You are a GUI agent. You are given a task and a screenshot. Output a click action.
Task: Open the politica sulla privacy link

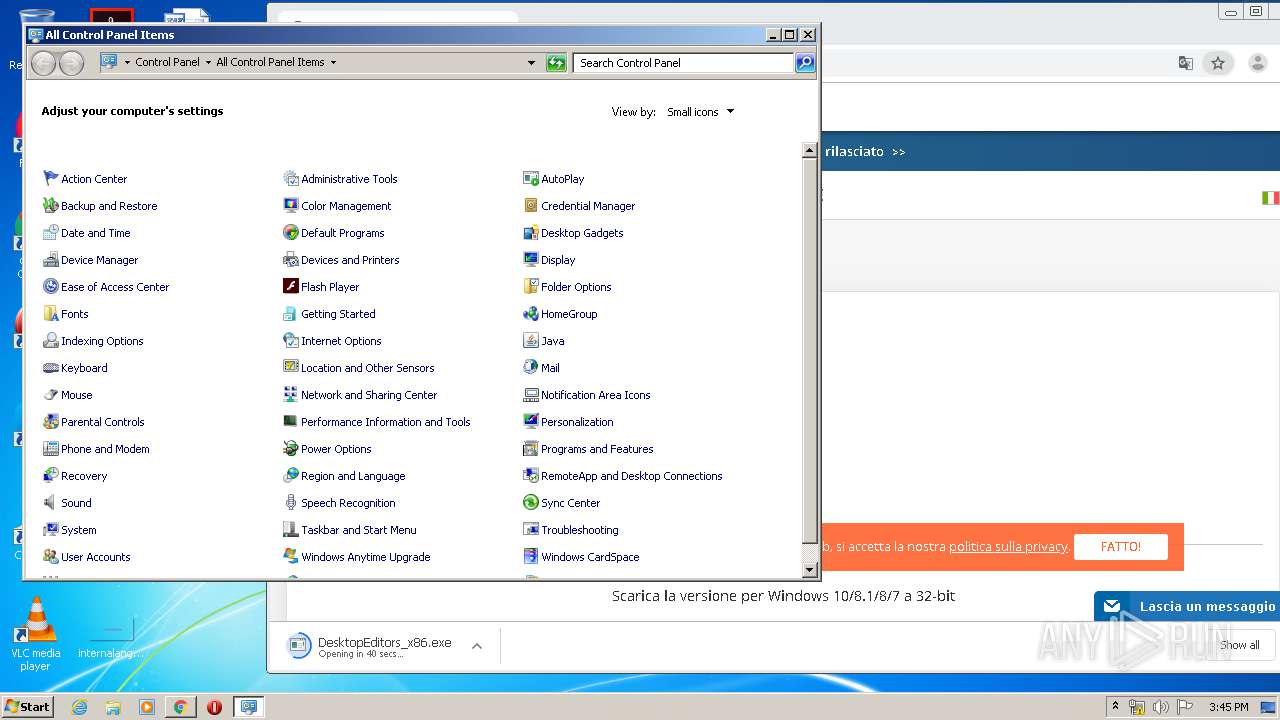1008,547
